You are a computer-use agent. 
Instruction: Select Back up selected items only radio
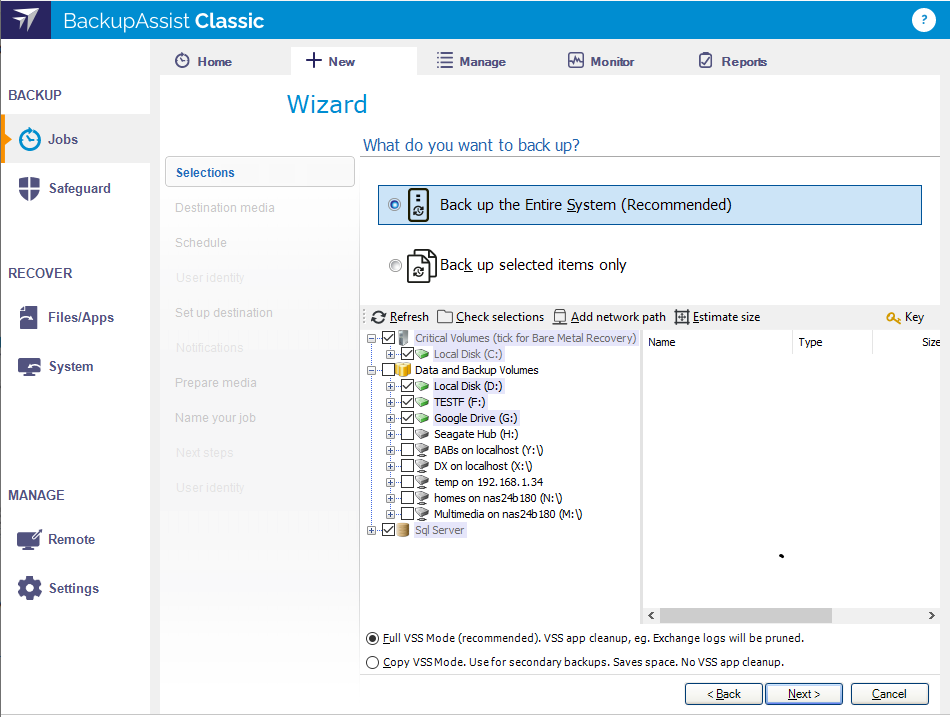[x=395, y=265]
